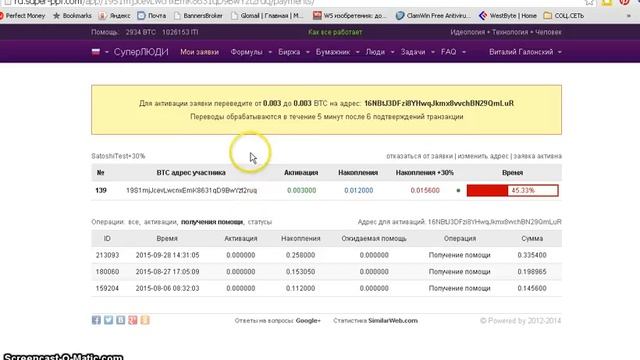The image size is (640, 360).
Task: Open the SimilarWeb.com statistics link
Action: (393, 320)
